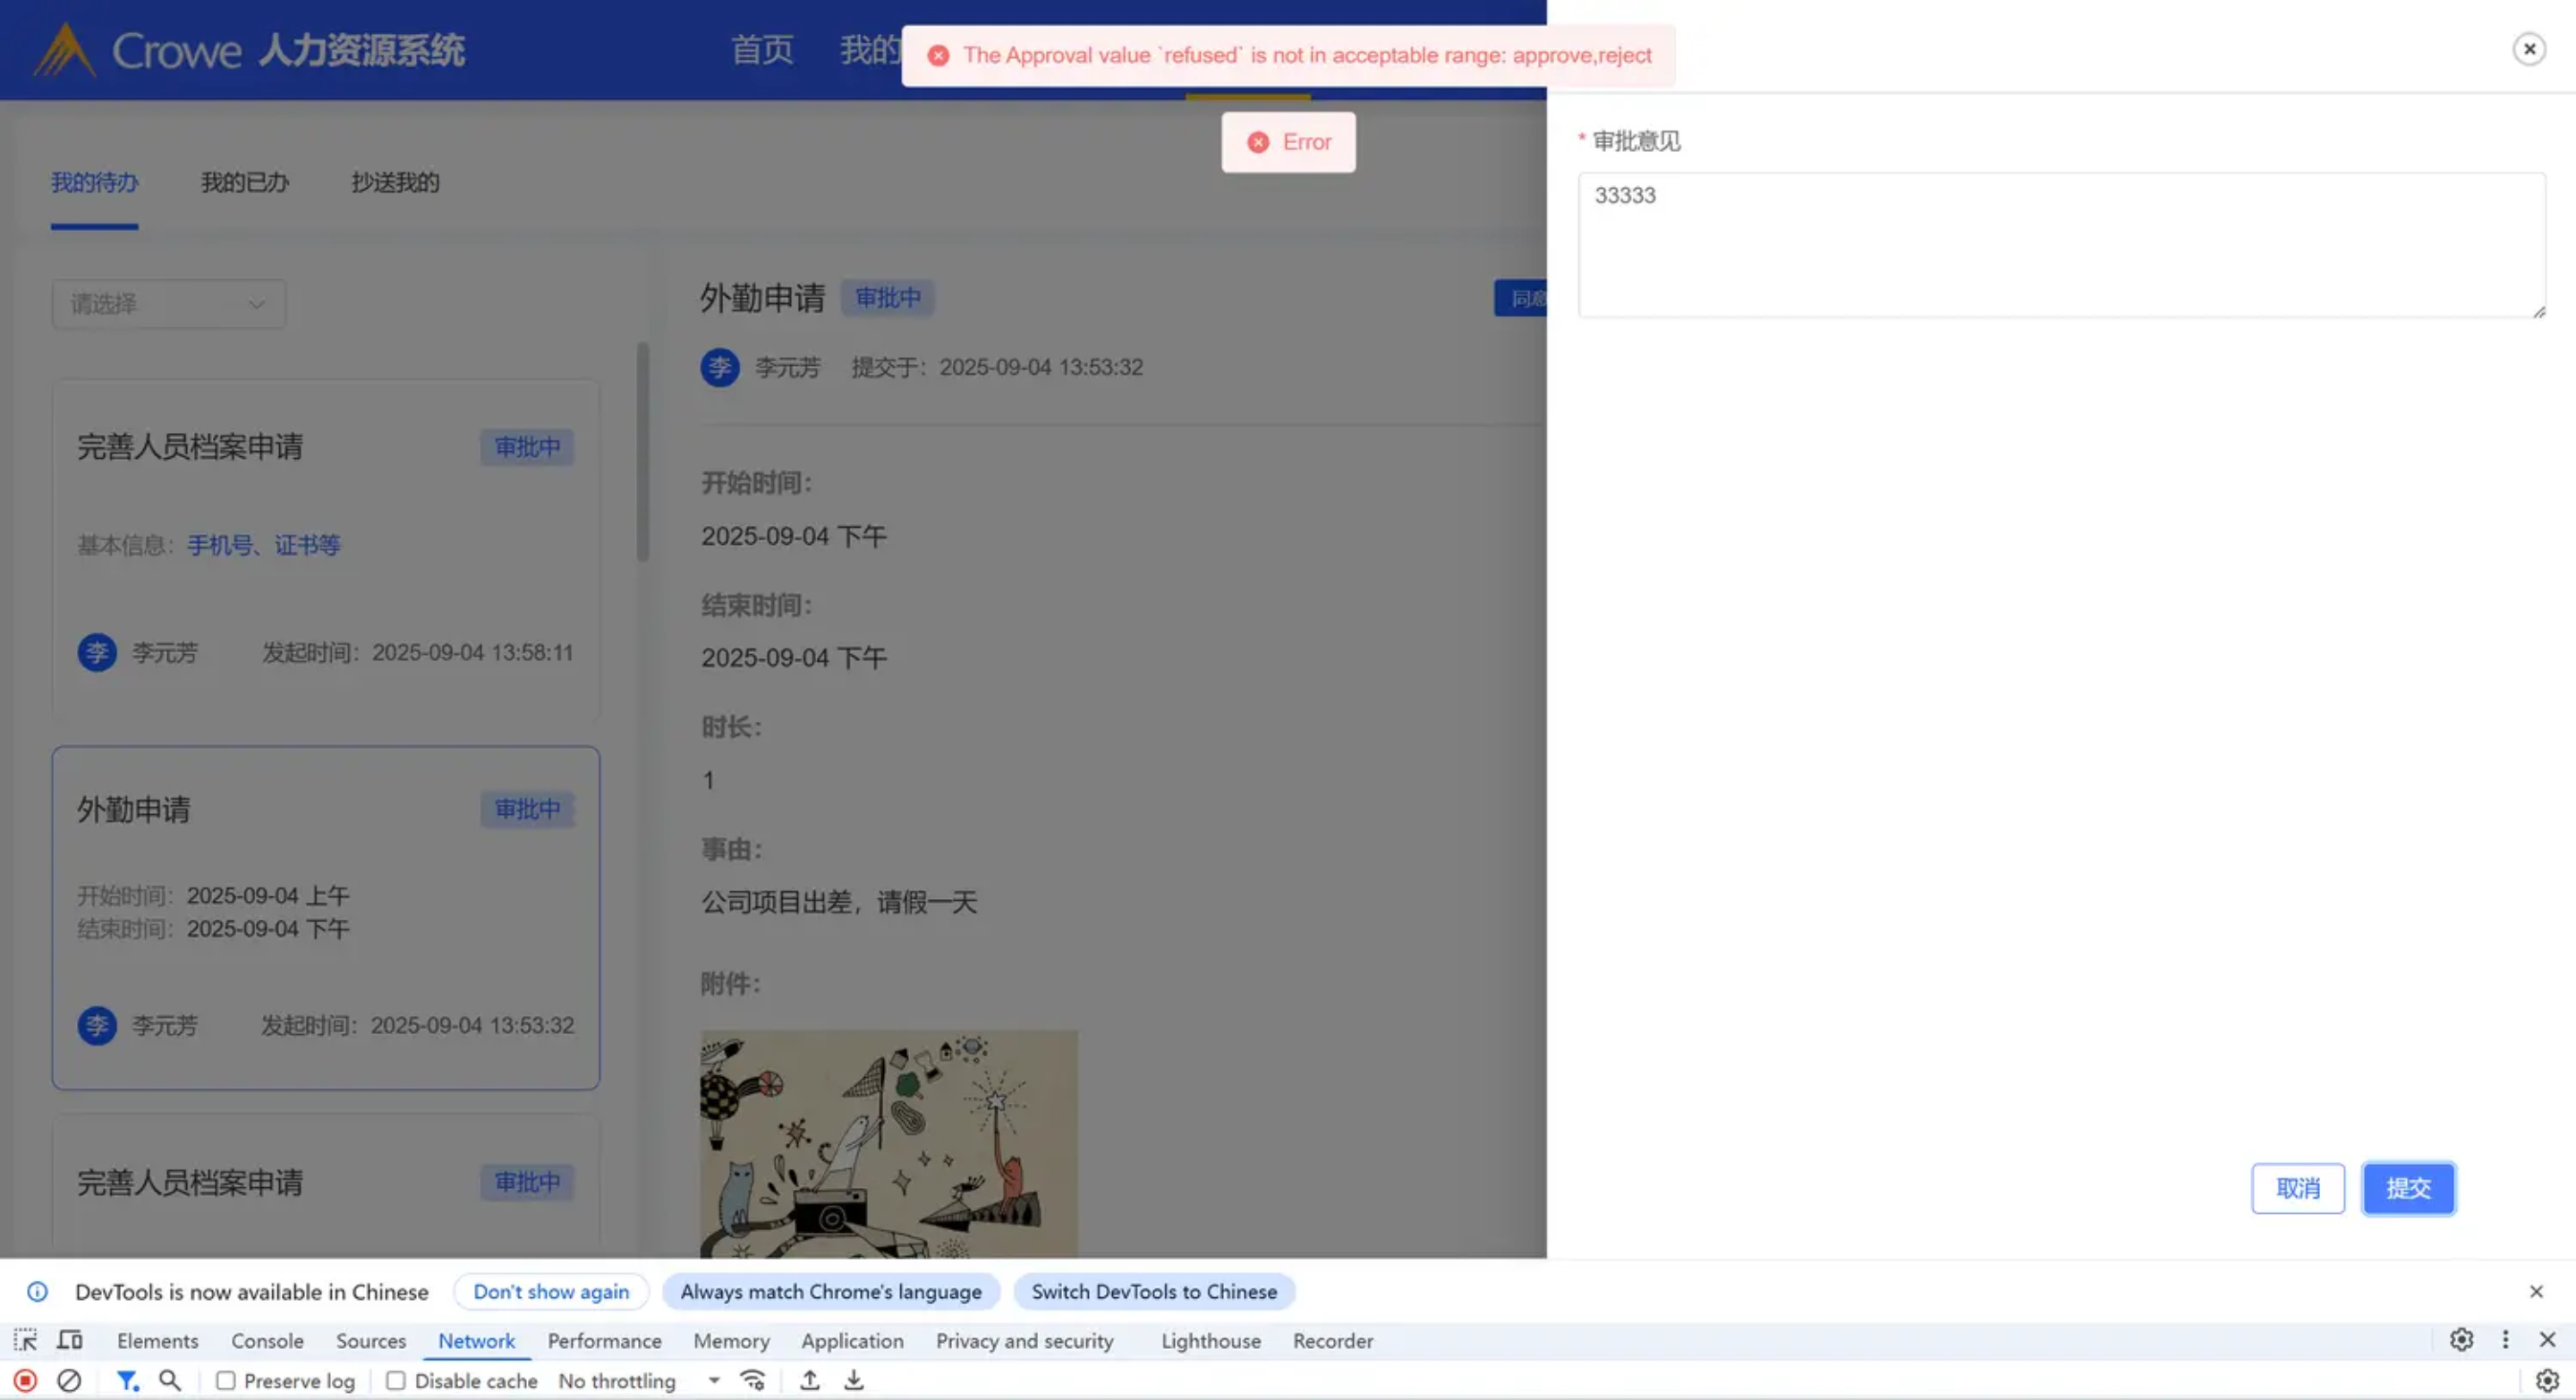Open the No throttling dropdown
The height and width of the screenshot is (1400, 2576).
tap(638, 1381)
